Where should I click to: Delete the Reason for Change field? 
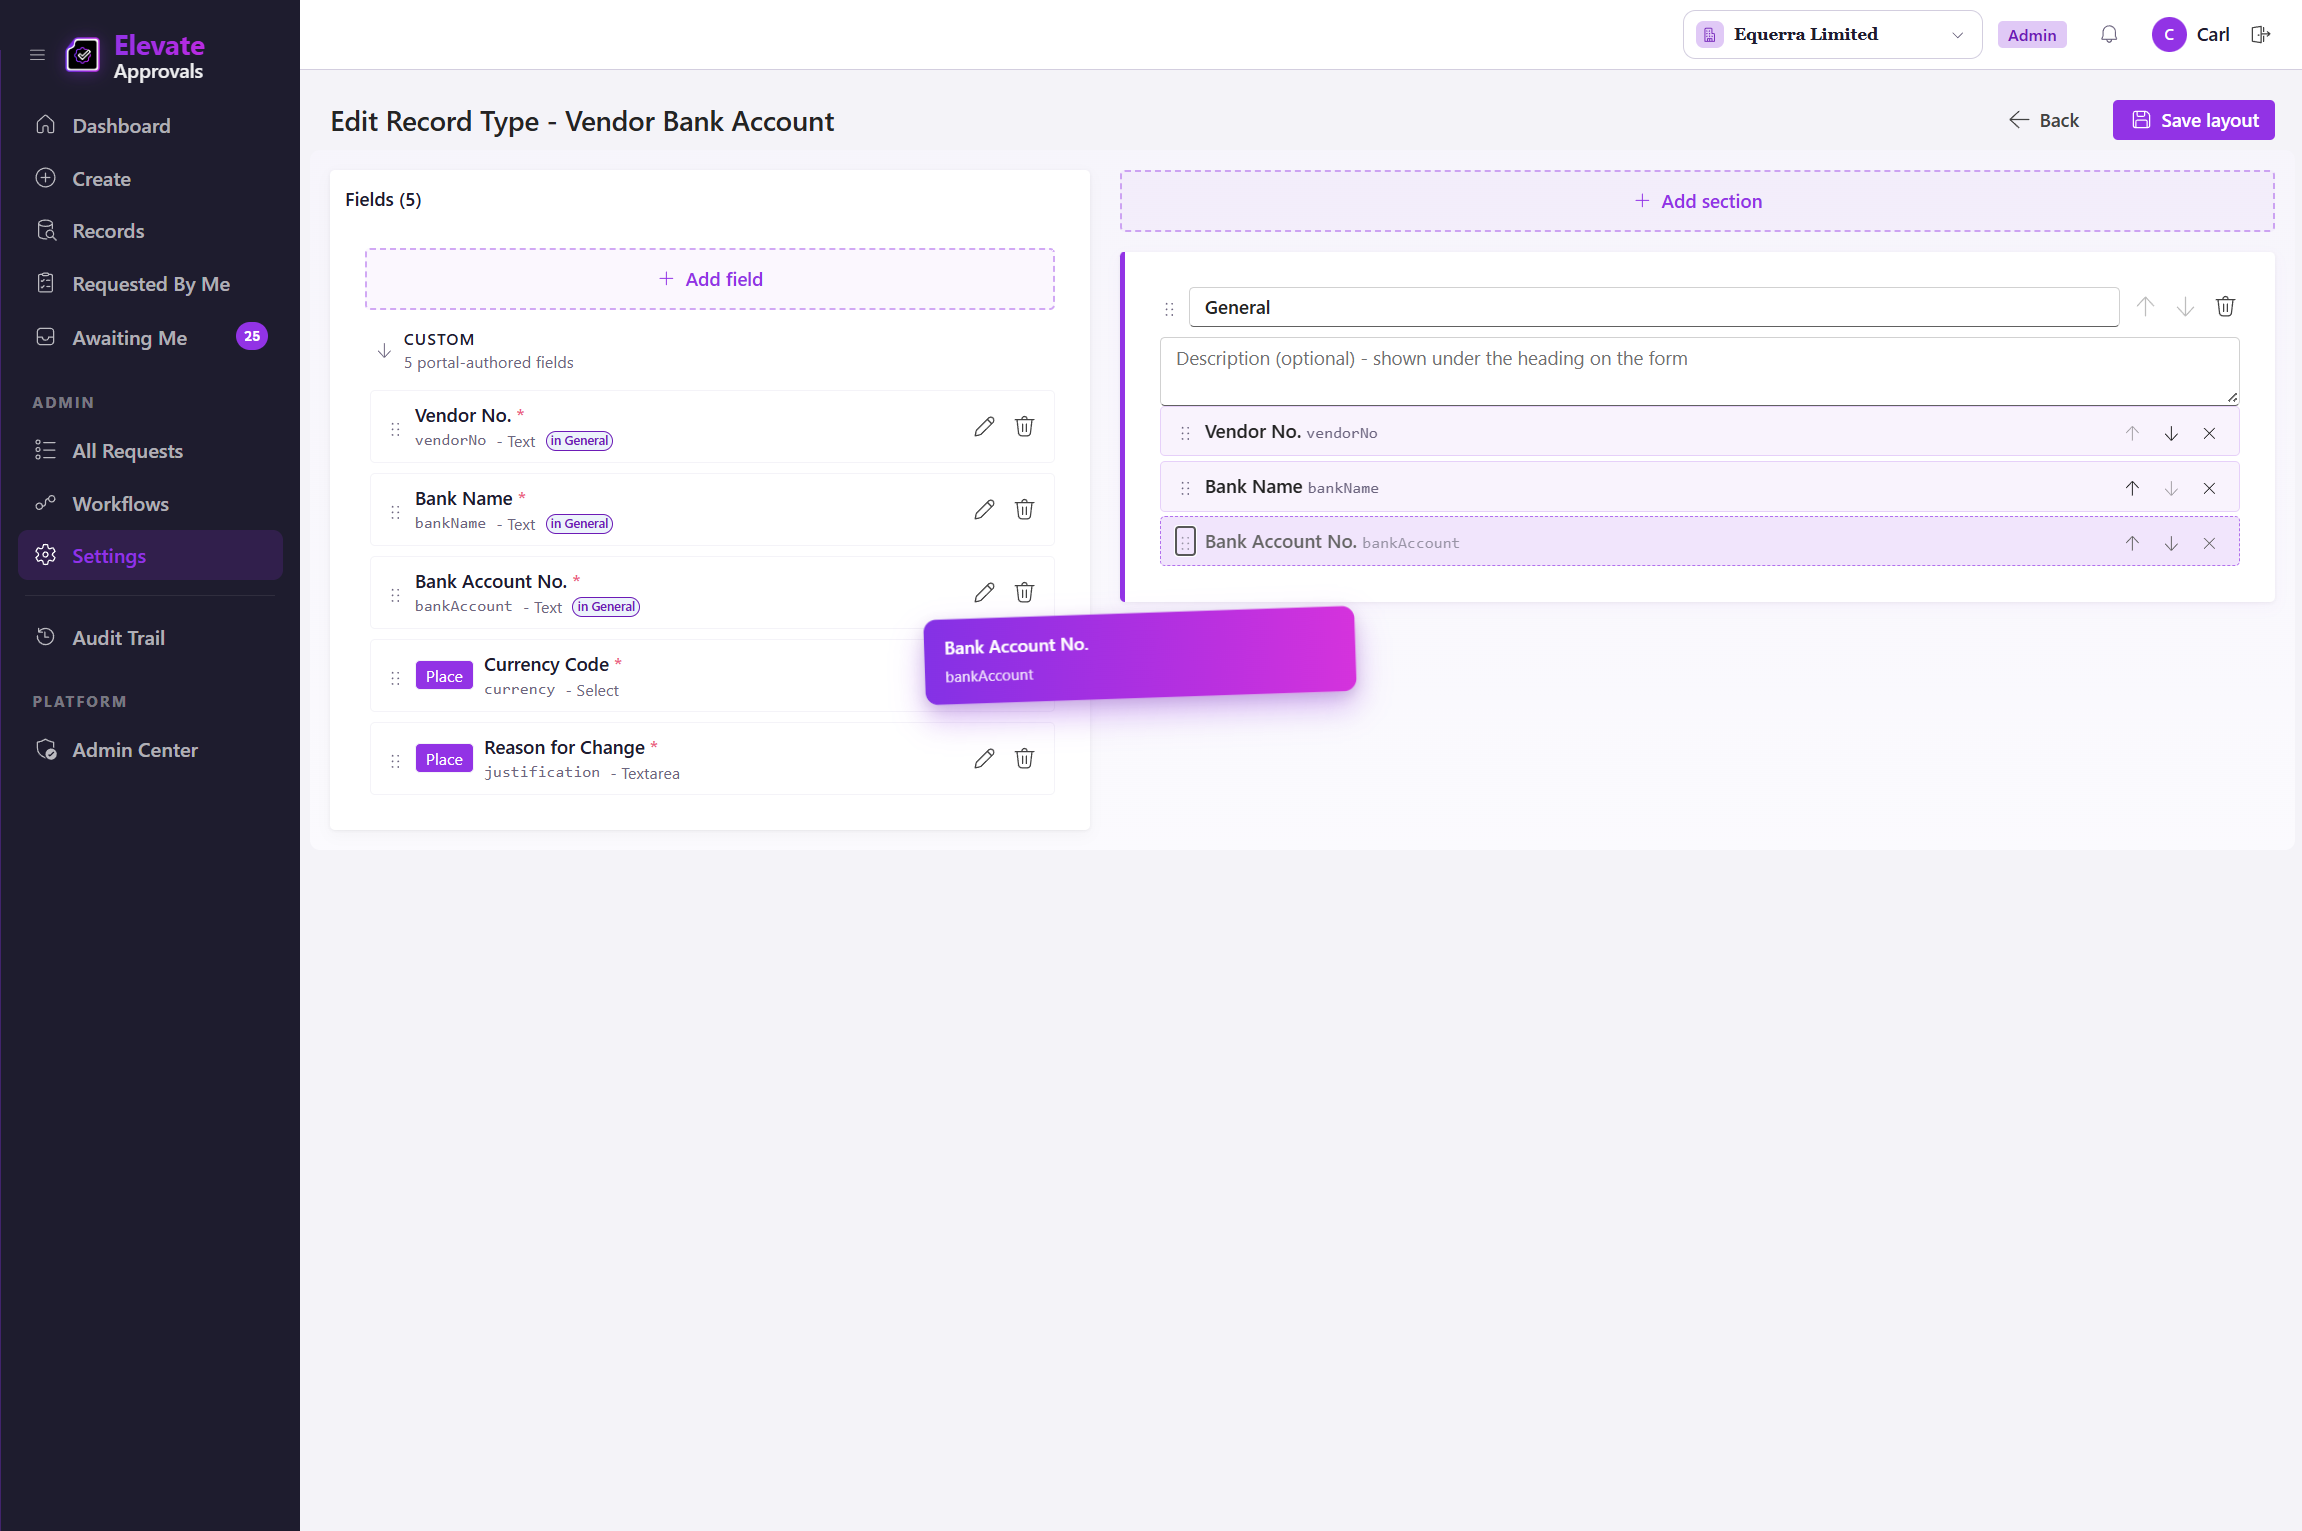coord(1024,759)
